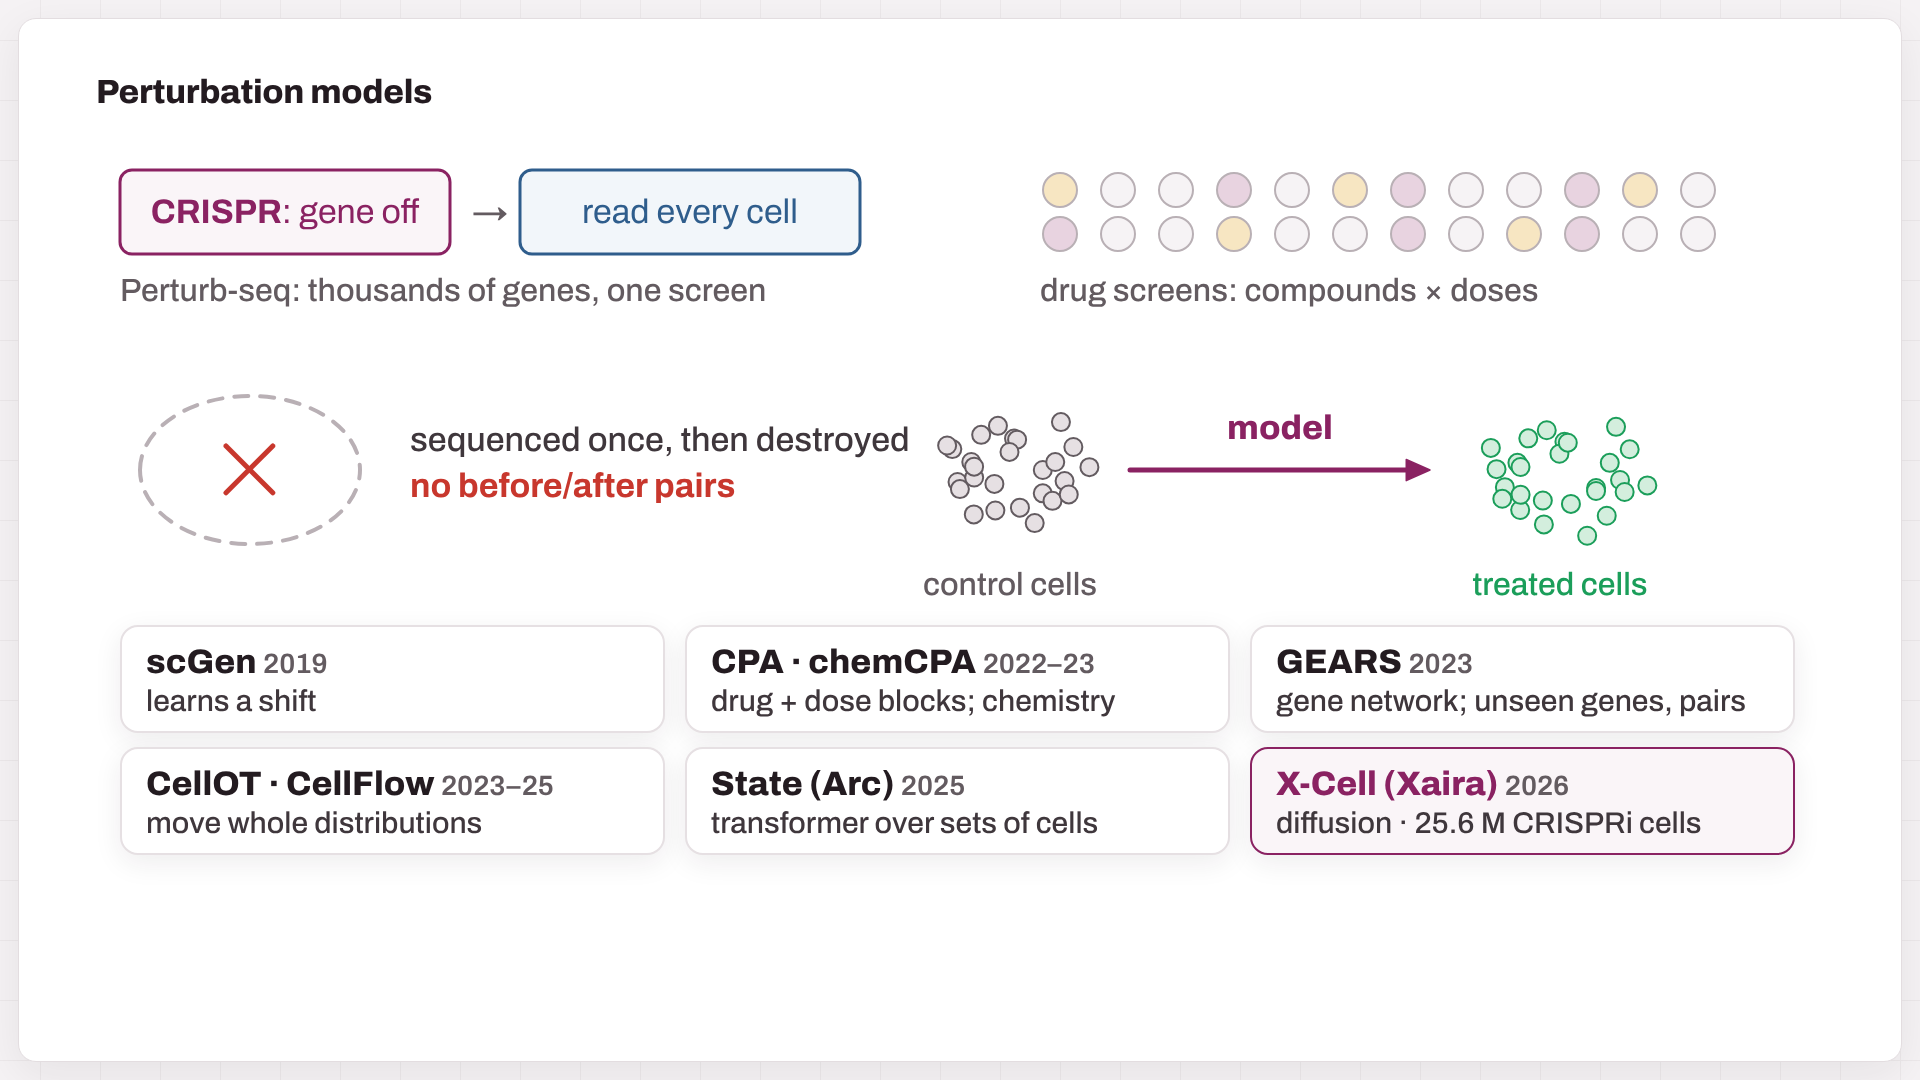
Task: Open the scGen 2019 card
Action: click(392, 679)
